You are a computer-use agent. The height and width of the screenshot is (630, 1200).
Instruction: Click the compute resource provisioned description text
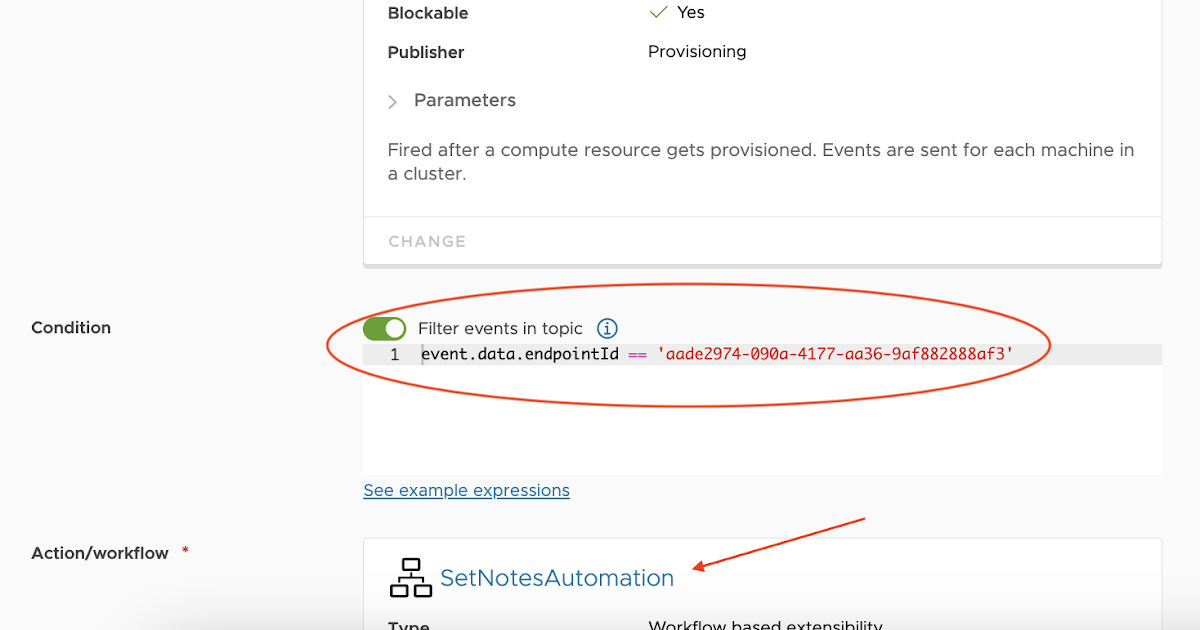[760, 161]
